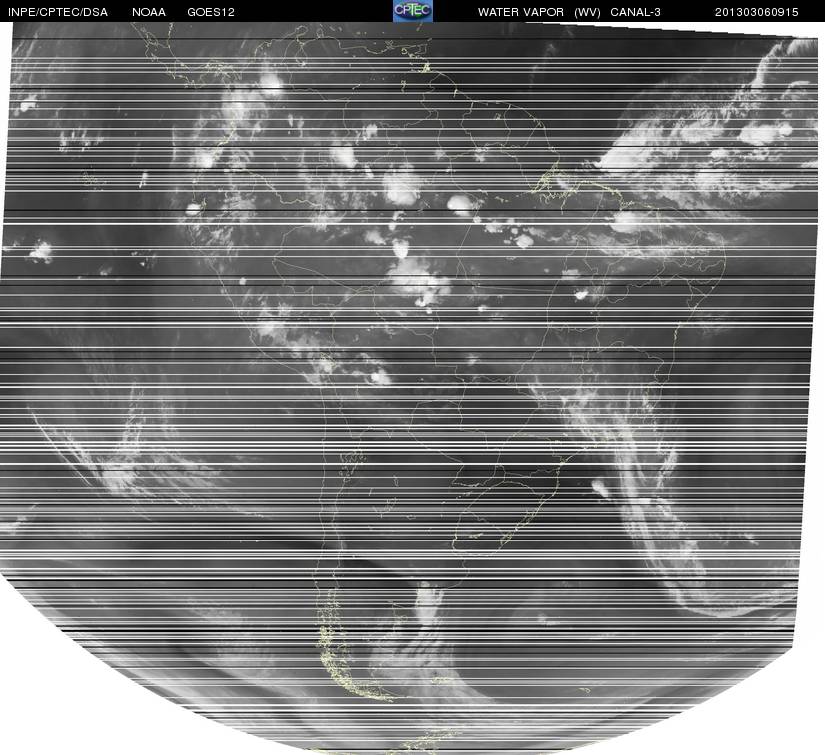
Task: Click the GOES12 satellite label
Action: pyautogui.click(x=211, y=12)
